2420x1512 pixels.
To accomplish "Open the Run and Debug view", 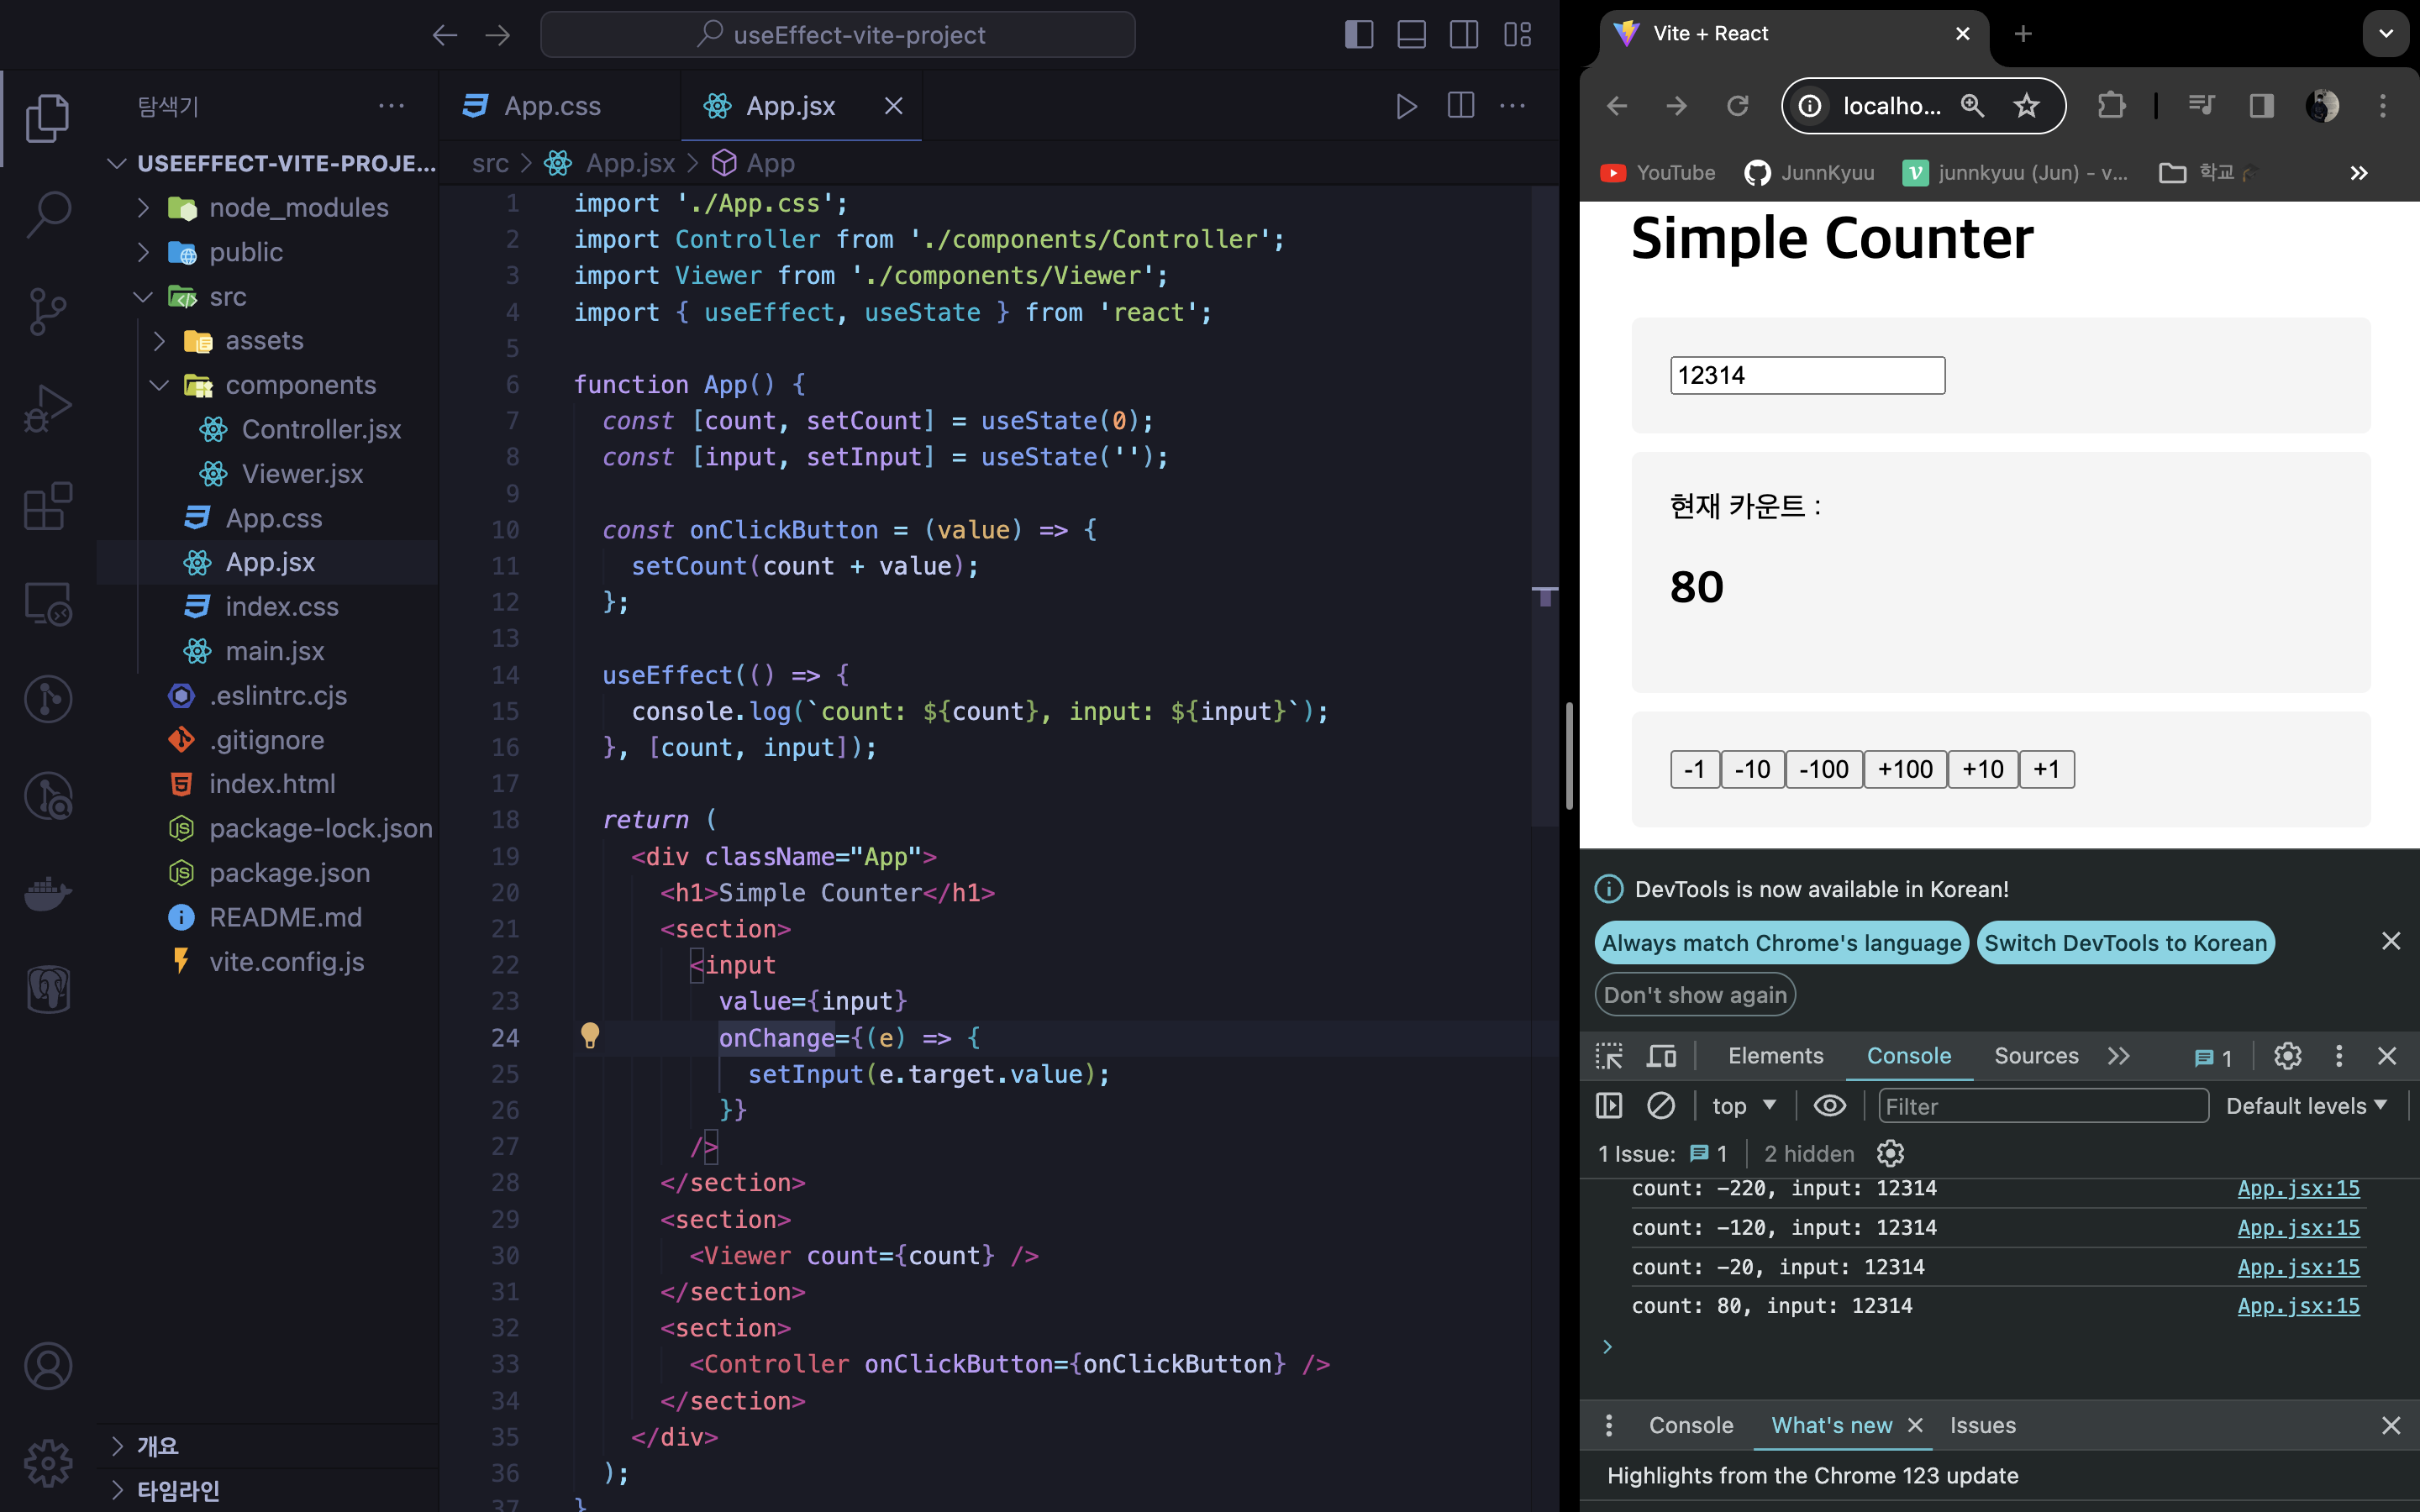I will [x=48, y=409].
